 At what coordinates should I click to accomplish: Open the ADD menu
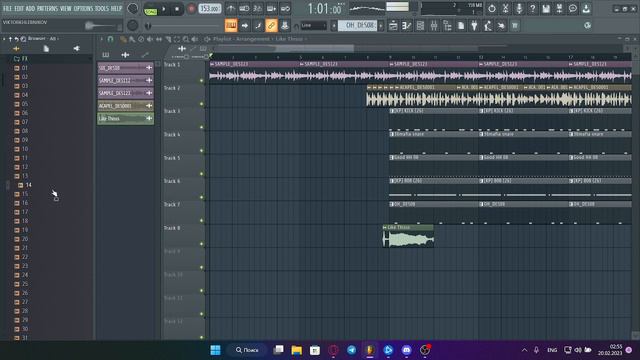[30, 8]
